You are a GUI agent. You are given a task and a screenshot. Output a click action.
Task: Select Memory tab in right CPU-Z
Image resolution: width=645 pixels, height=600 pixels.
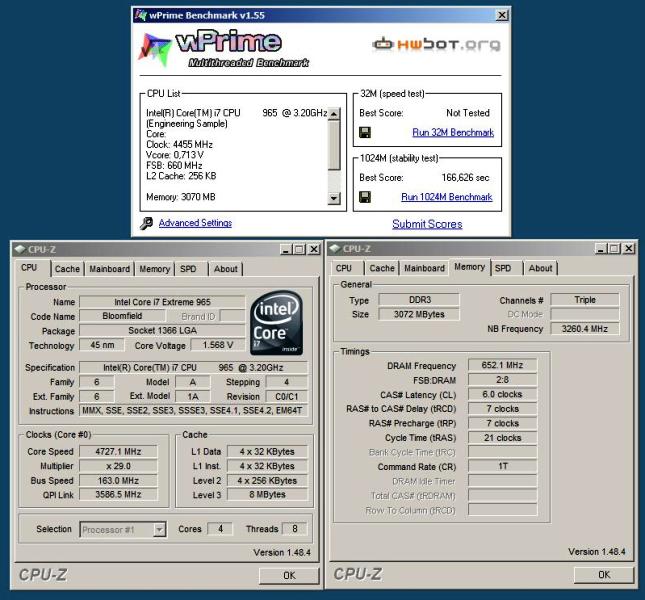click(469, 267)
